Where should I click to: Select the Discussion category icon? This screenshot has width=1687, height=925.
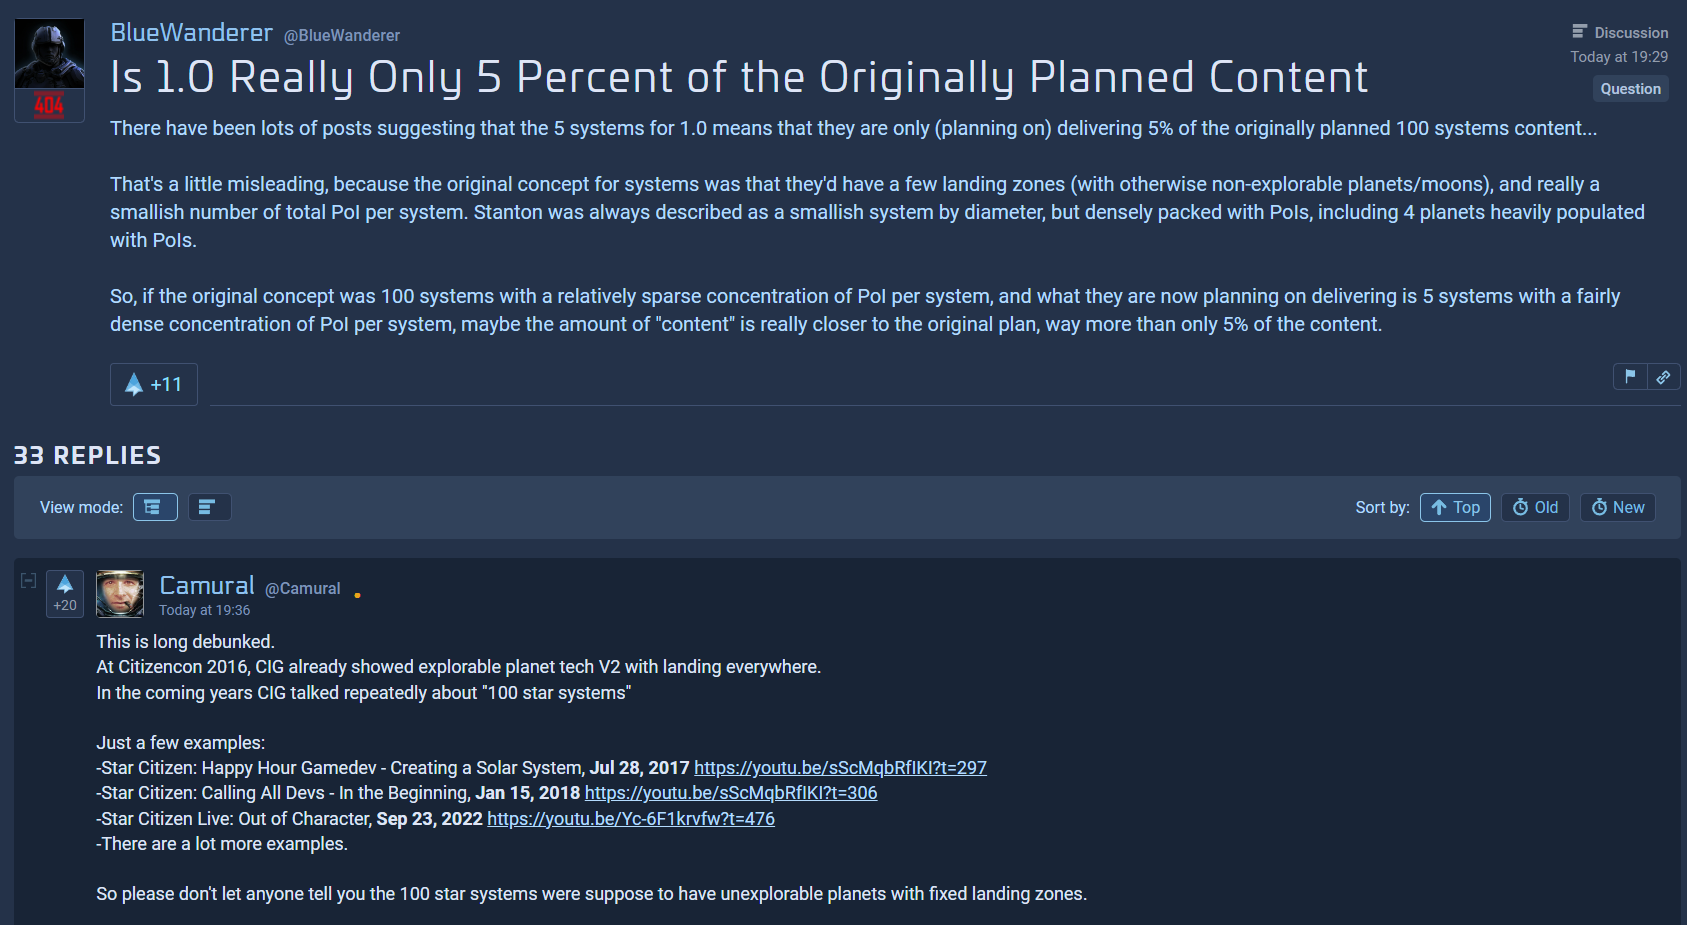pos(1579,32)
